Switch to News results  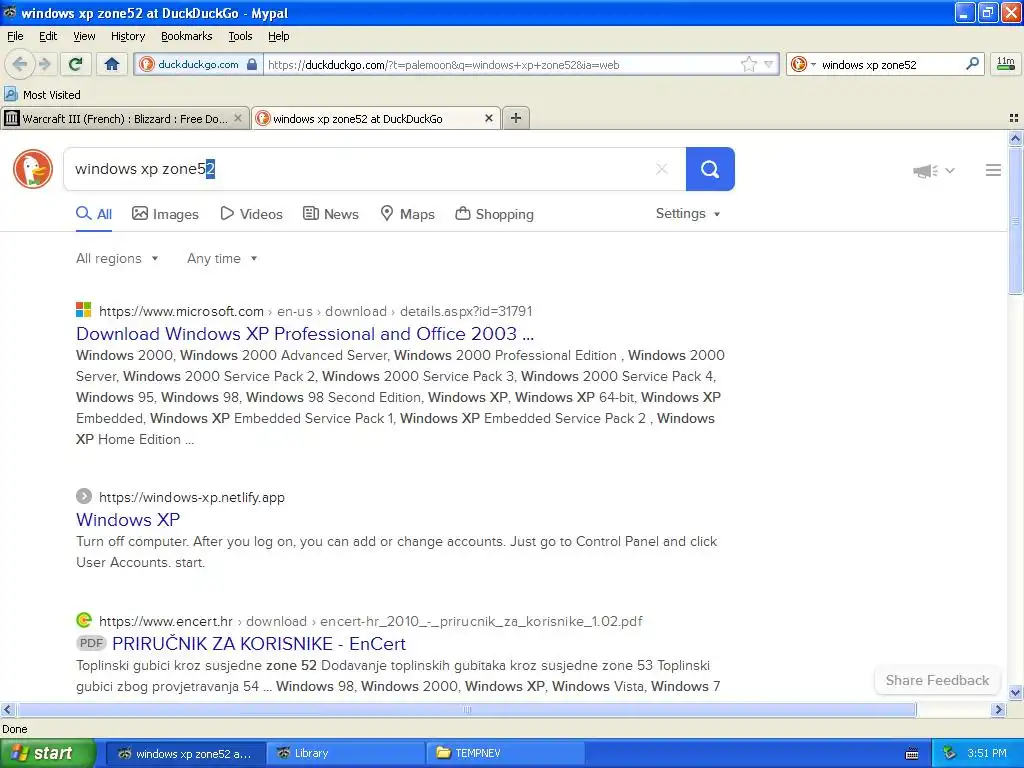pos(331,214)
